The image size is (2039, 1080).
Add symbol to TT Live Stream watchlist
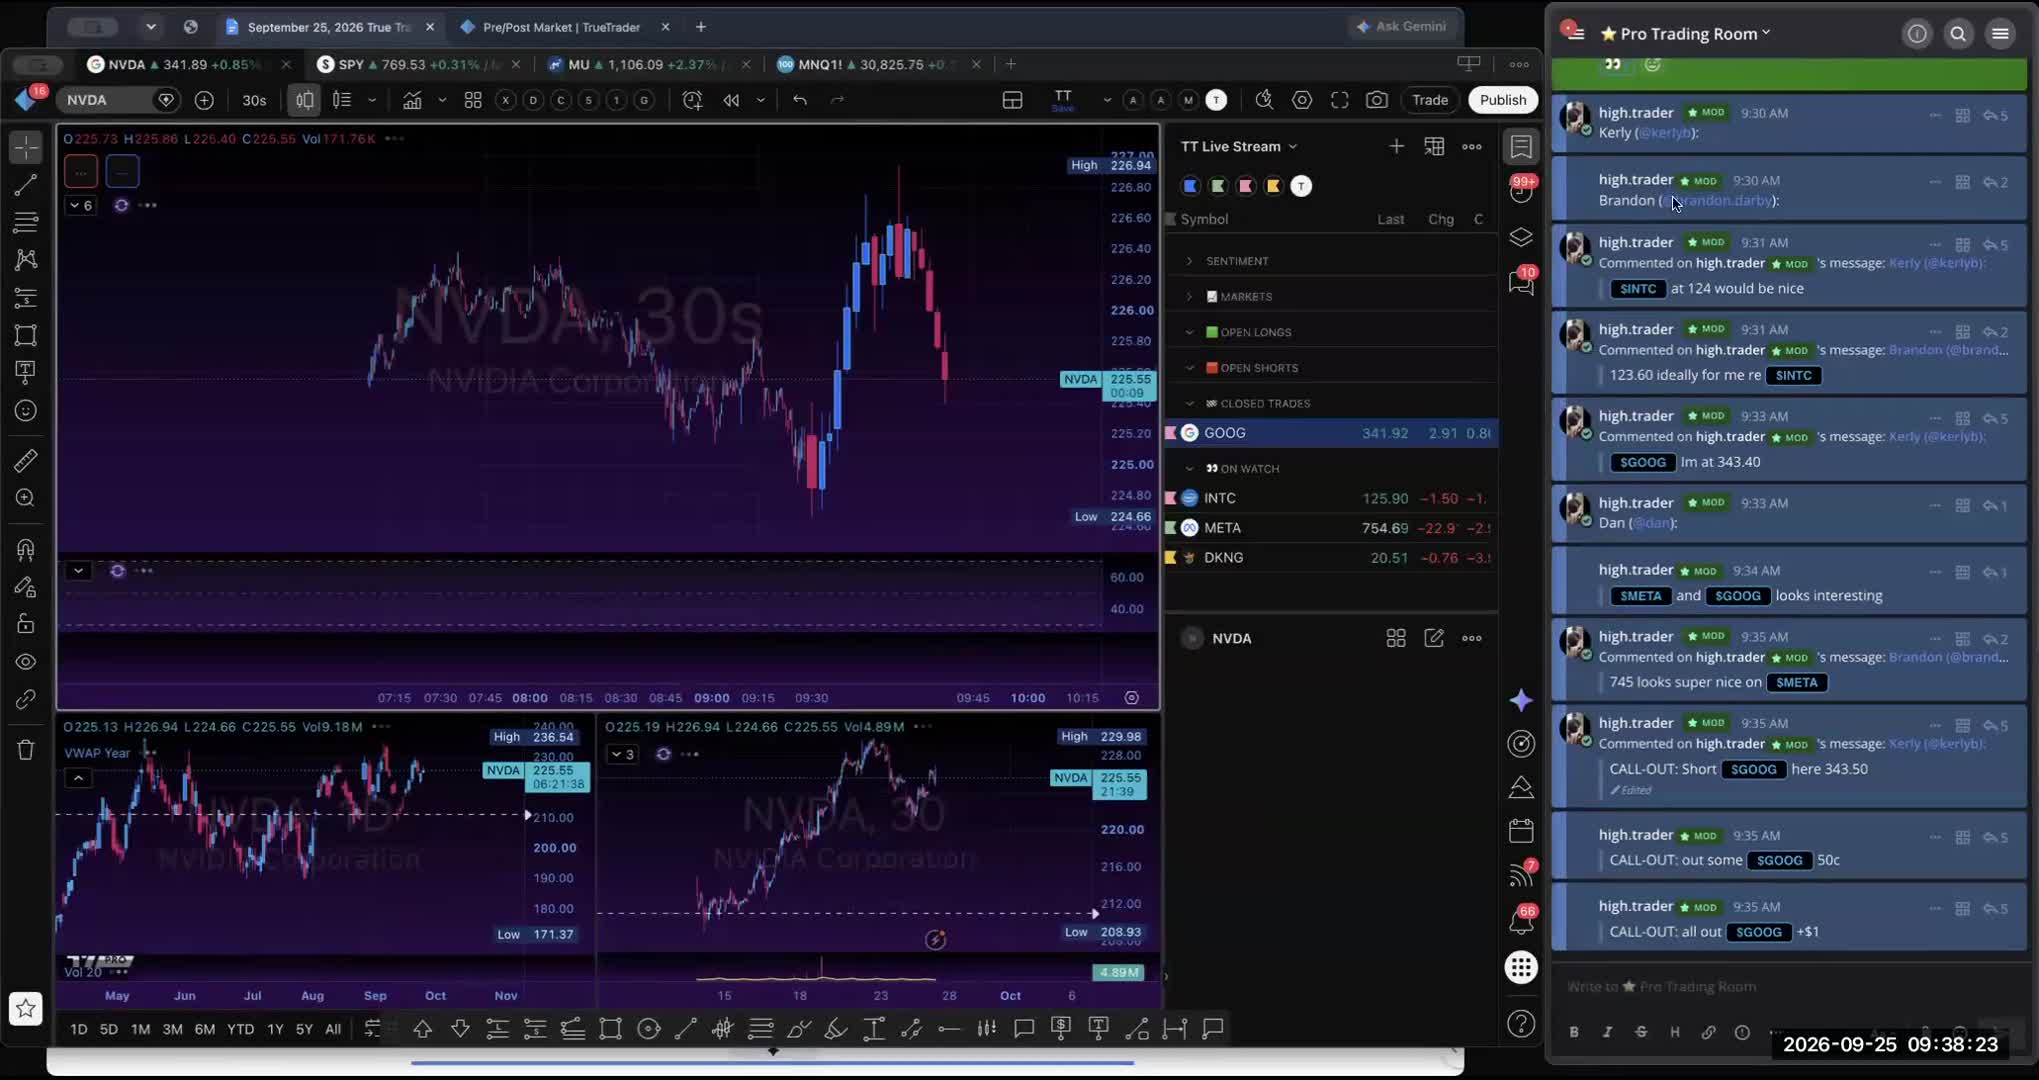(1396, 146)
